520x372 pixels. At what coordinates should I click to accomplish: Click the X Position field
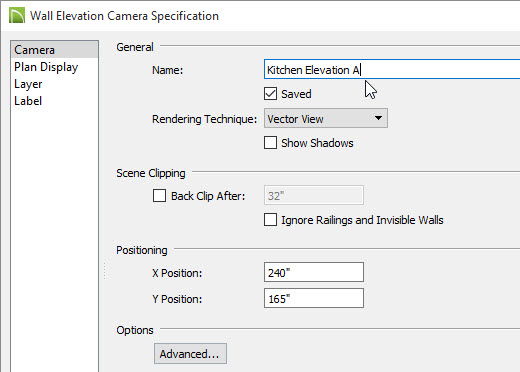[x=314, y=272]
